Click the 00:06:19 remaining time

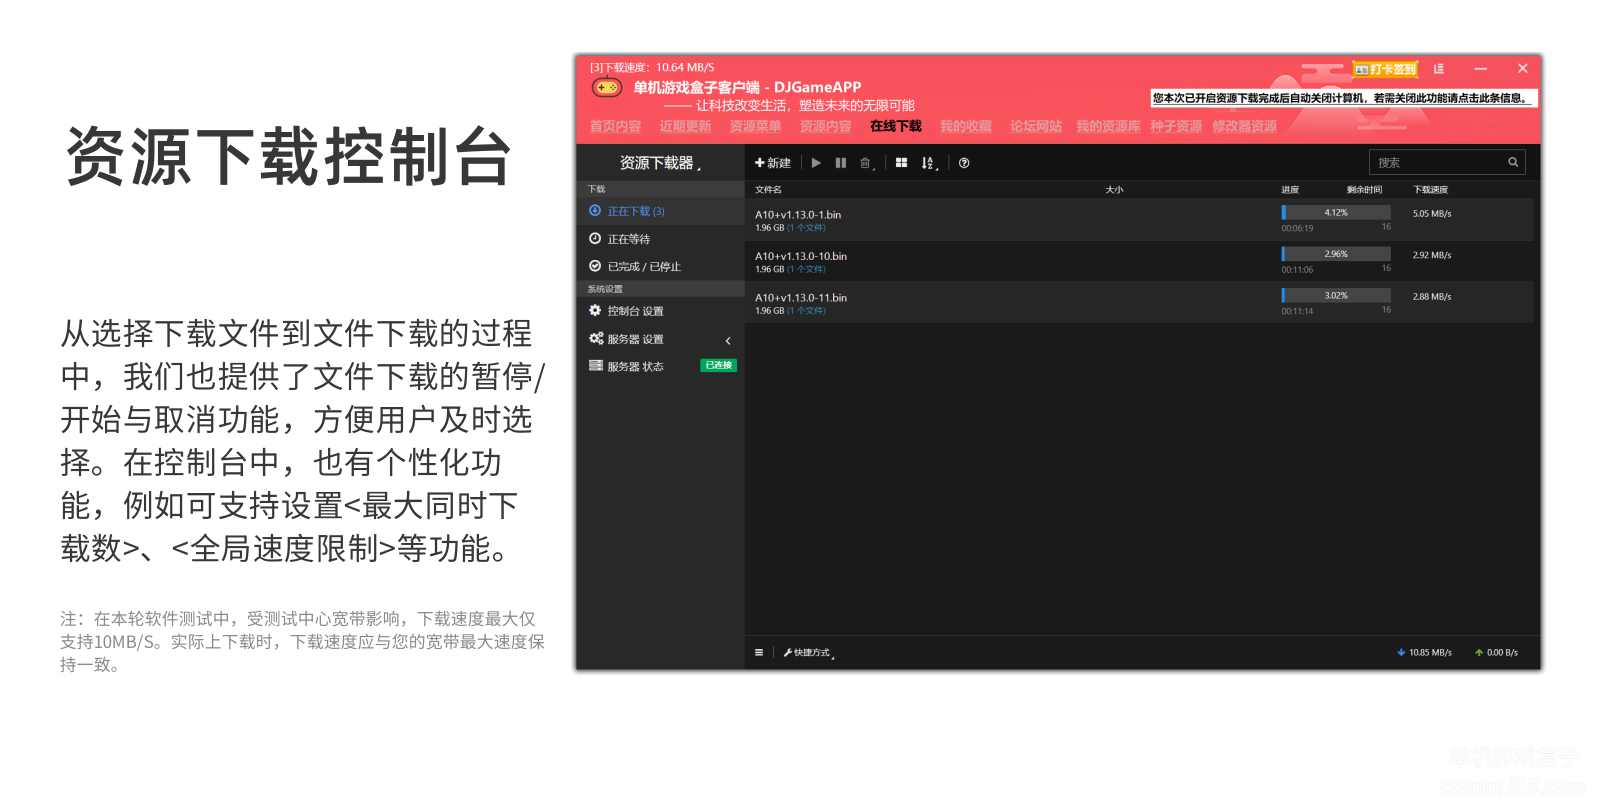tap(1297, 229)
